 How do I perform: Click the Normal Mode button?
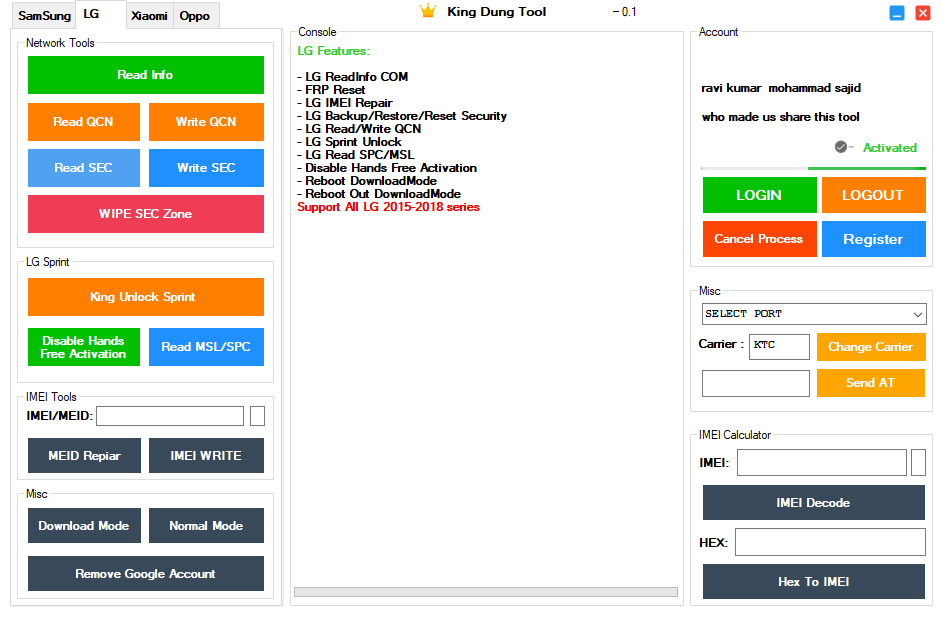click(x=206, y=526)
